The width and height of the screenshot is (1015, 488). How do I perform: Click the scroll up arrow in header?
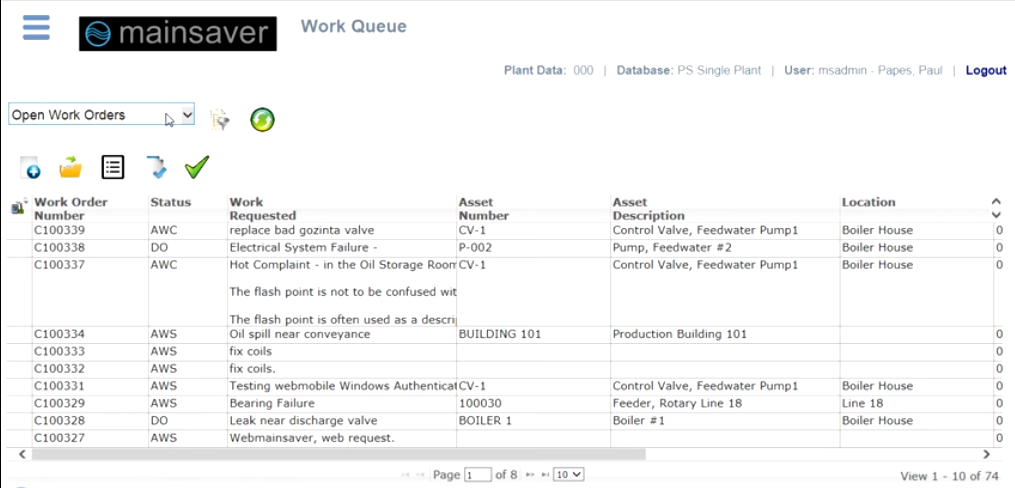[996, 202]
